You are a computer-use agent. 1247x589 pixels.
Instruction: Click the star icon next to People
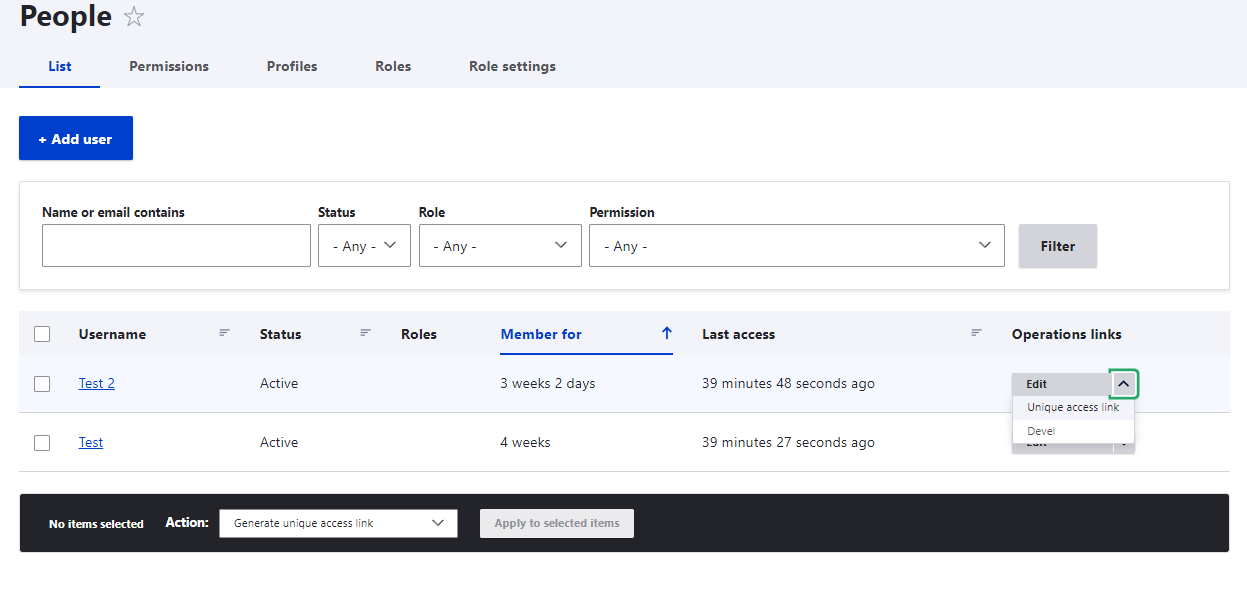click(x=134, y=17)
